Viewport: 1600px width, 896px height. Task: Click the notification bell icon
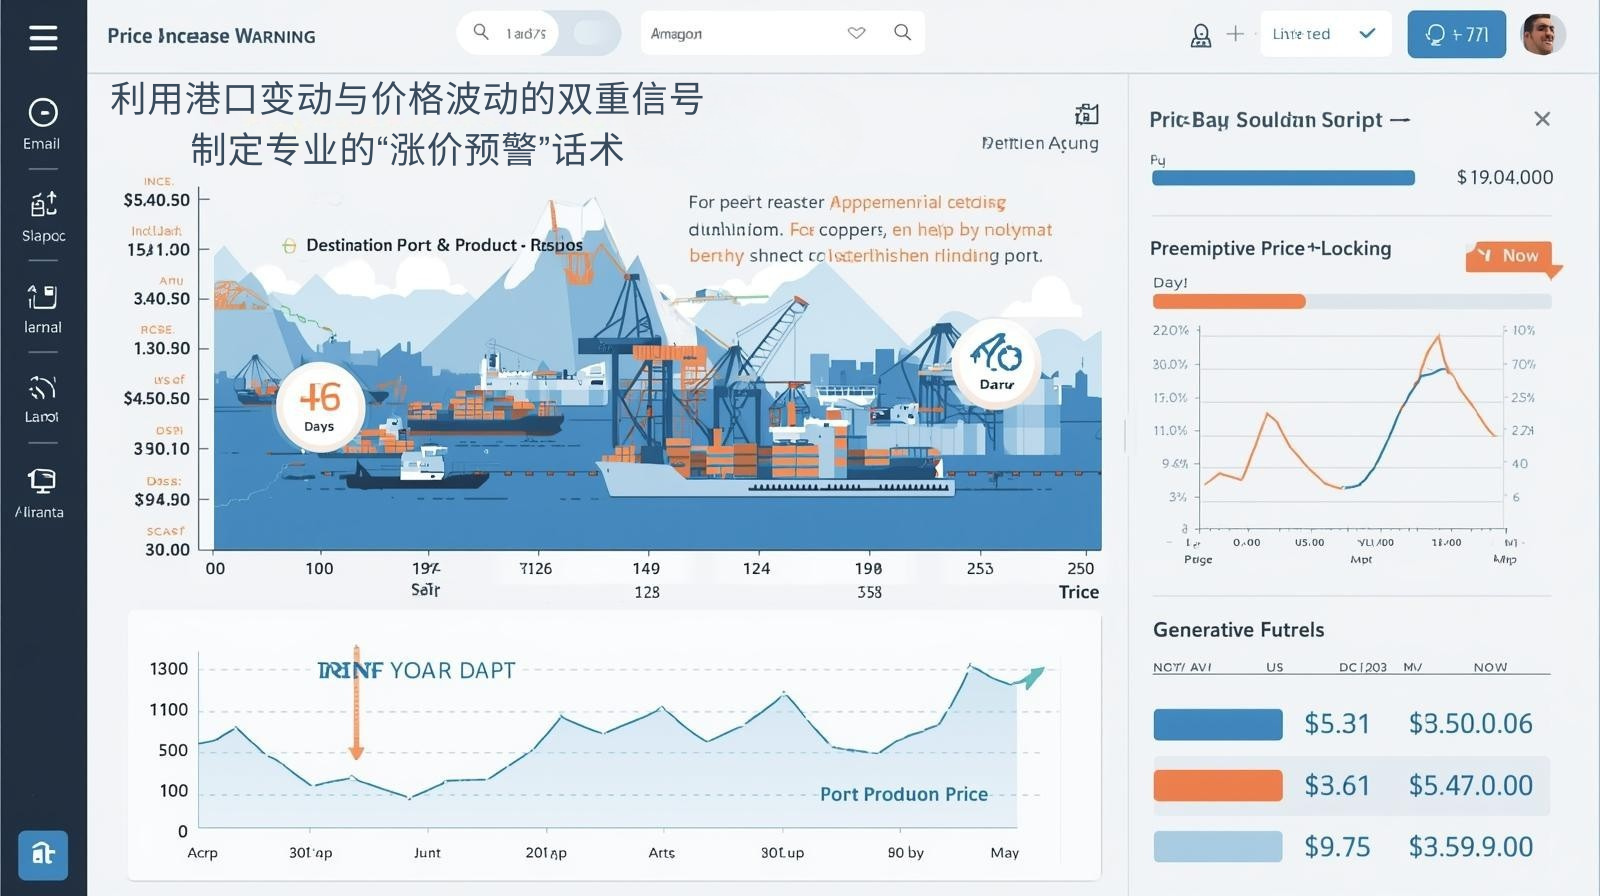pyautogui.click(x=1201, y=35)
